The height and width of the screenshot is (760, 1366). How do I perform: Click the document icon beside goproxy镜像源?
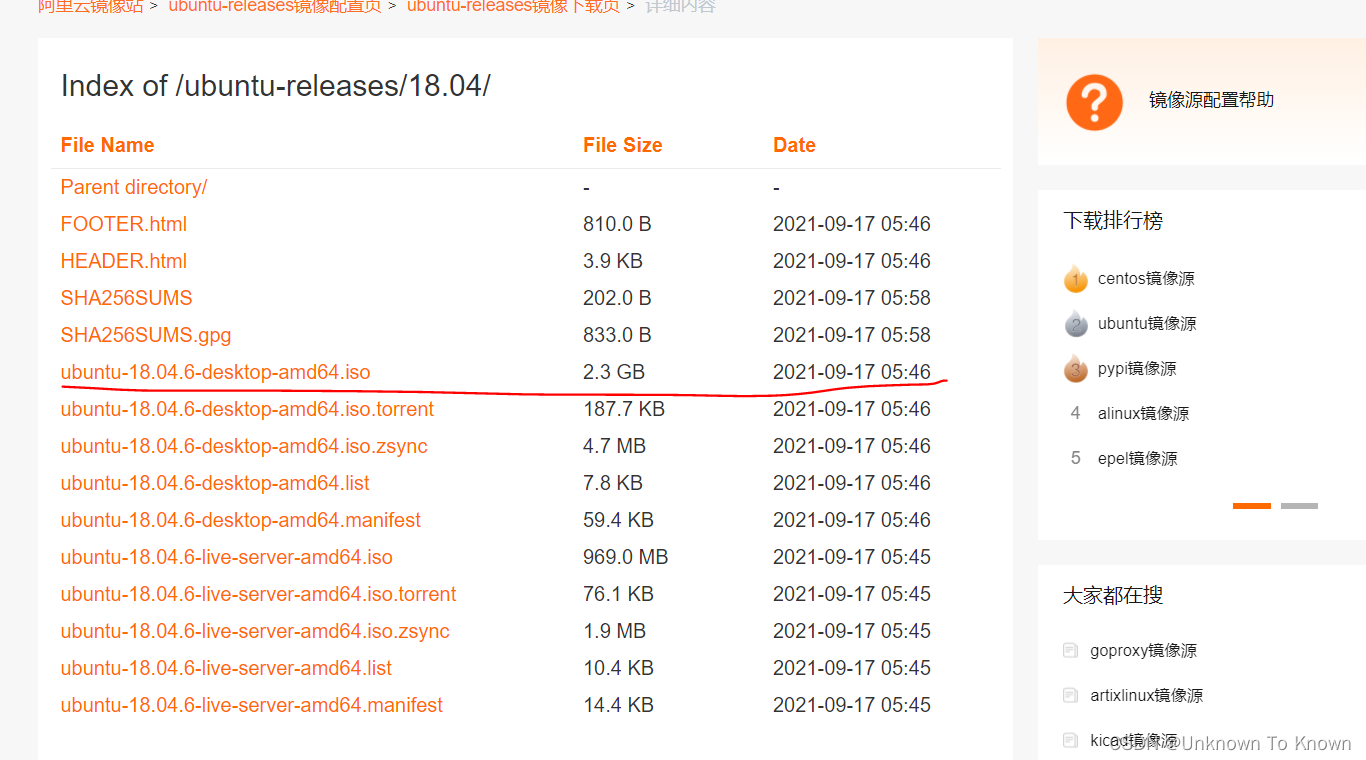click(1070, 651)
